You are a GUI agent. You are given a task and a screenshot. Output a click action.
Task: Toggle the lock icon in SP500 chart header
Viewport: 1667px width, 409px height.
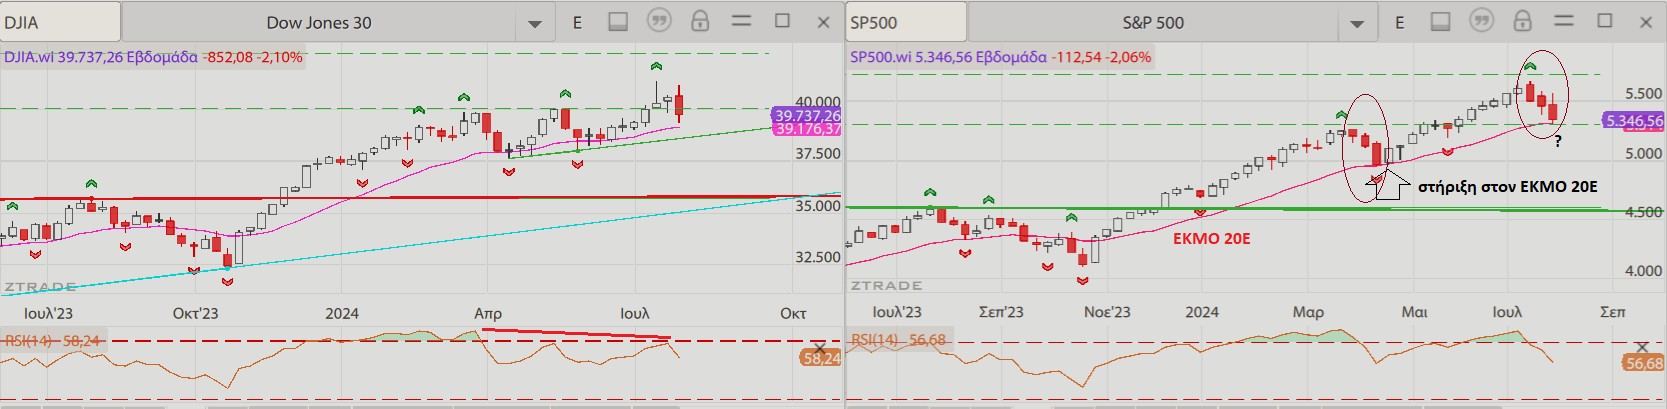pos(1522,20)
